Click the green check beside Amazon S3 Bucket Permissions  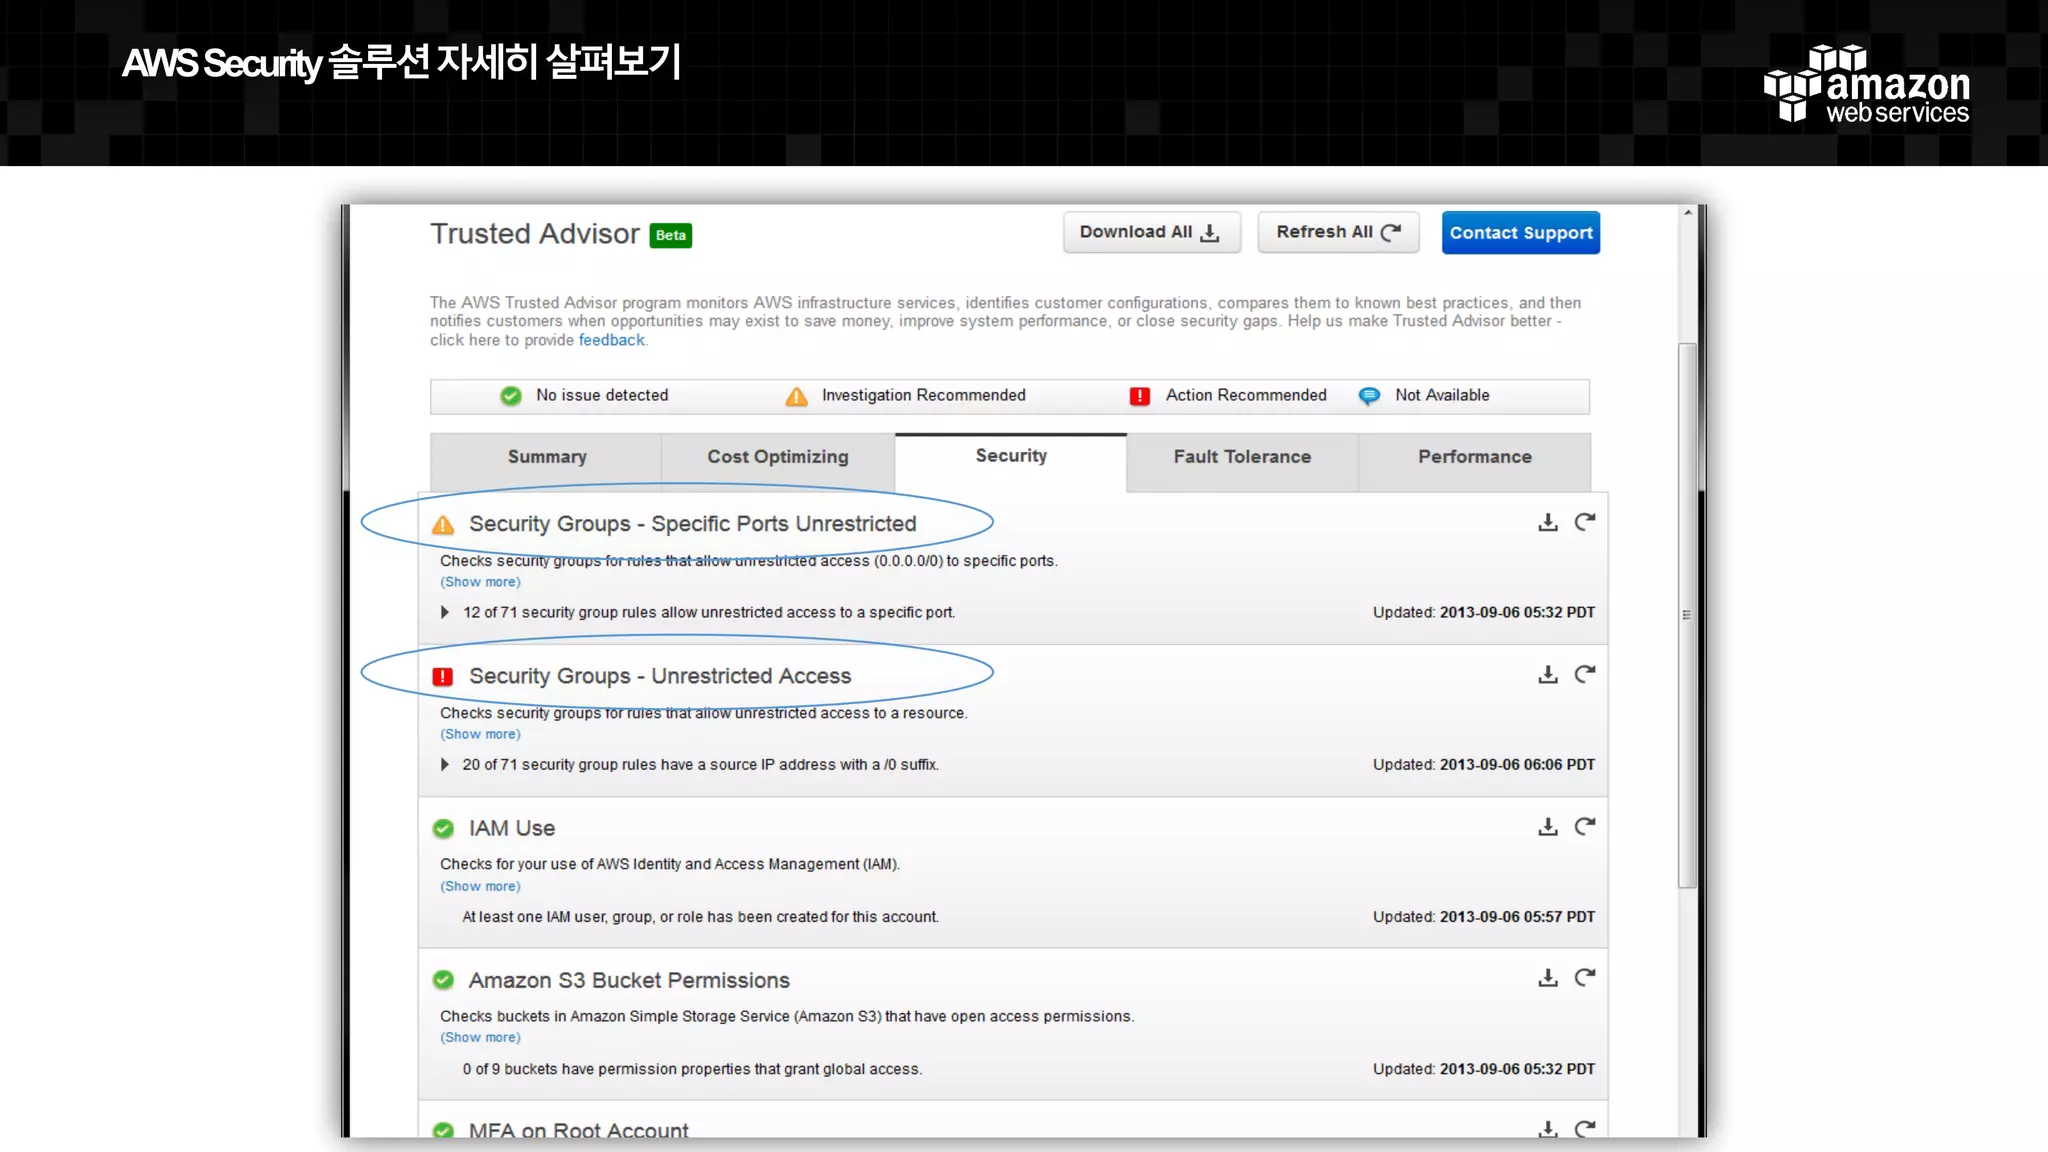pos(443,980)
